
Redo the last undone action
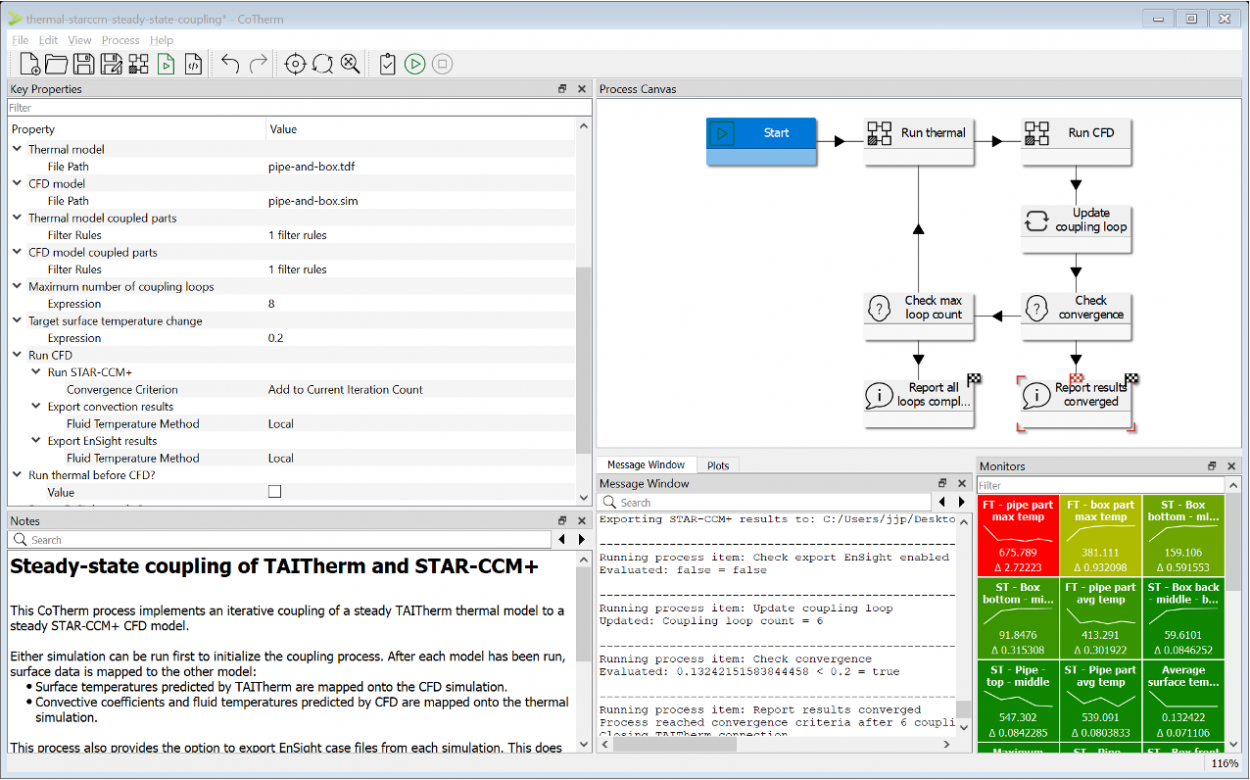pyautogui.click(x=258, y=64)
